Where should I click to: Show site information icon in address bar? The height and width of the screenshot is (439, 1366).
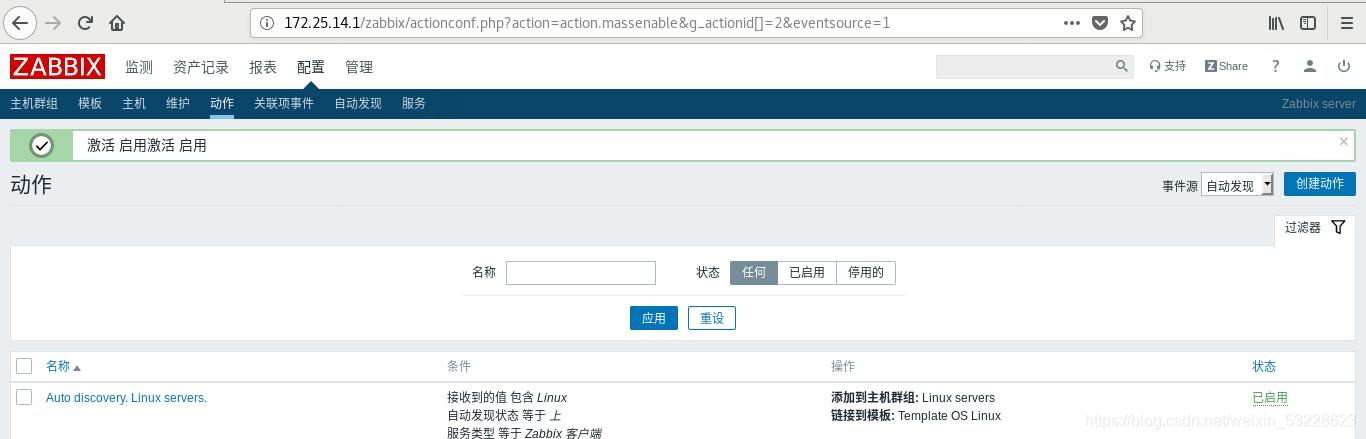click(x=266, y=22)
